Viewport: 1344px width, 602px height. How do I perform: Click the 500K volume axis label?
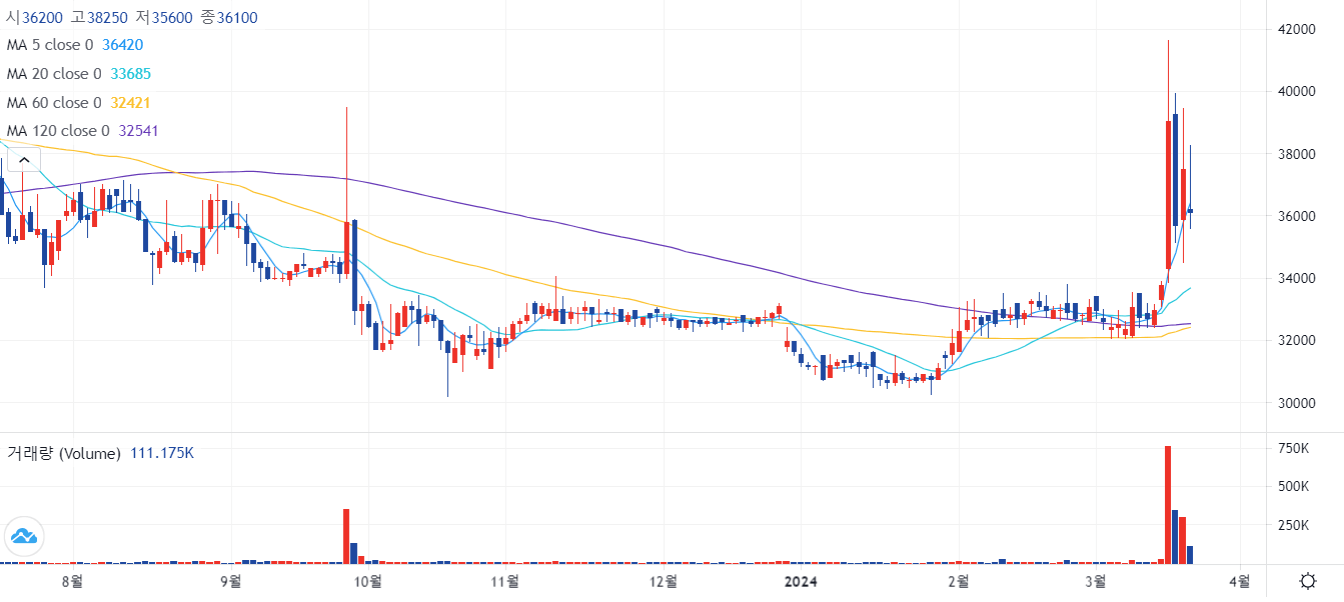1294,487
